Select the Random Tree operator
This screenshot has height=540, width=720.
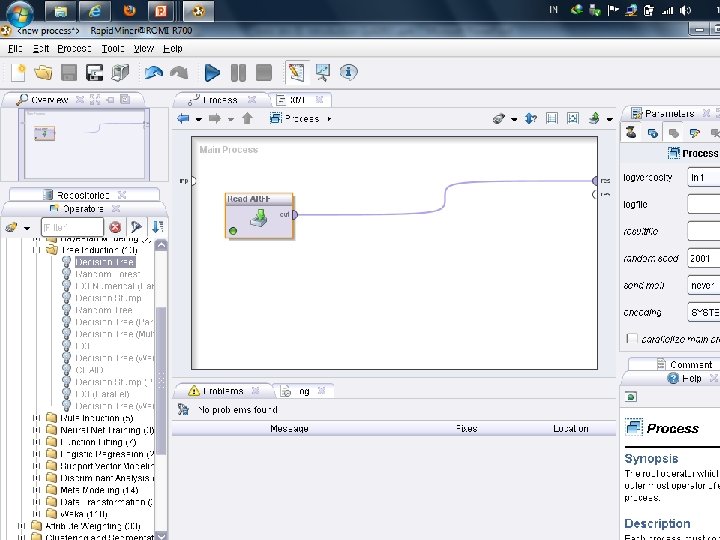[x=104, y=310]
